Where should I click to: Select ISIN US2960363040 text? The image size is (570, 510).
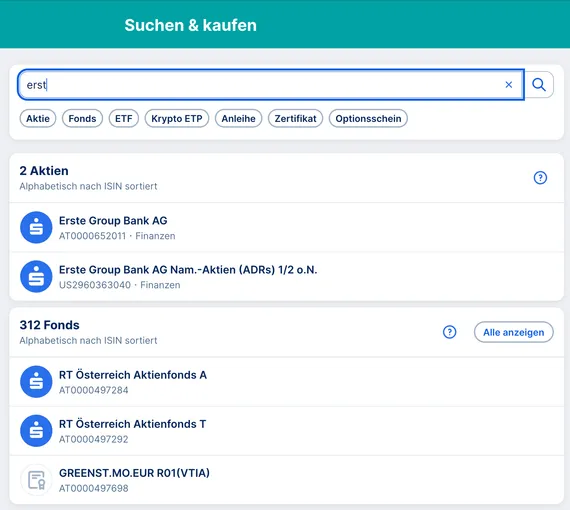click(x=95, y=285)
